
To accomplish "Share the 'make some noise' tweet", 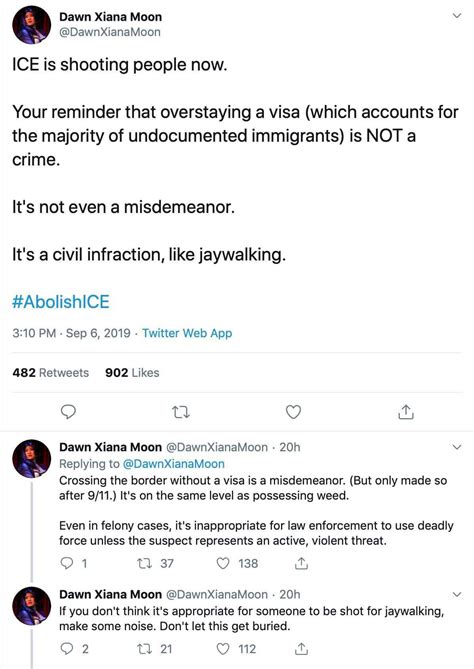I will (301, 649).
